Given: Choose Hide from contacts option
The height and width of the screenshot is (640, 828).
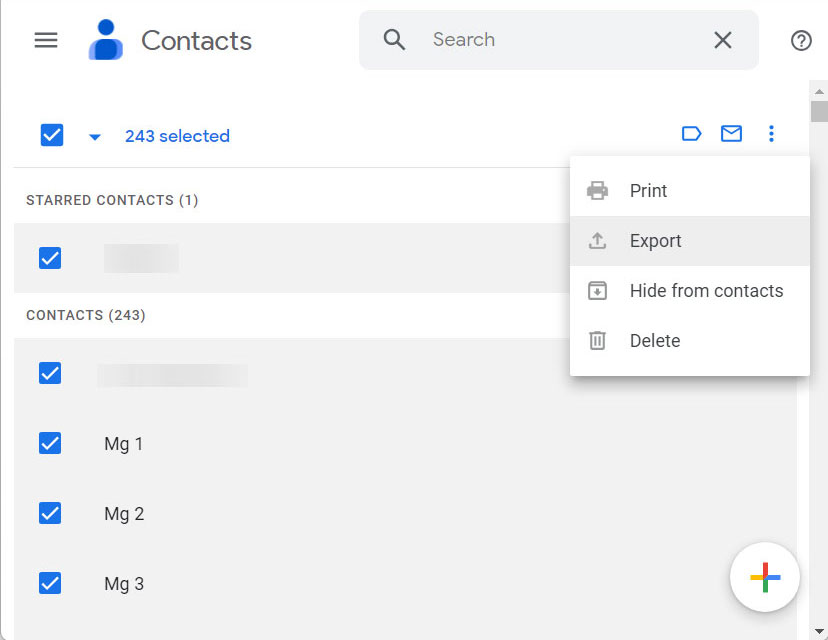Looking at the screenshot, I should pos(706,291).
